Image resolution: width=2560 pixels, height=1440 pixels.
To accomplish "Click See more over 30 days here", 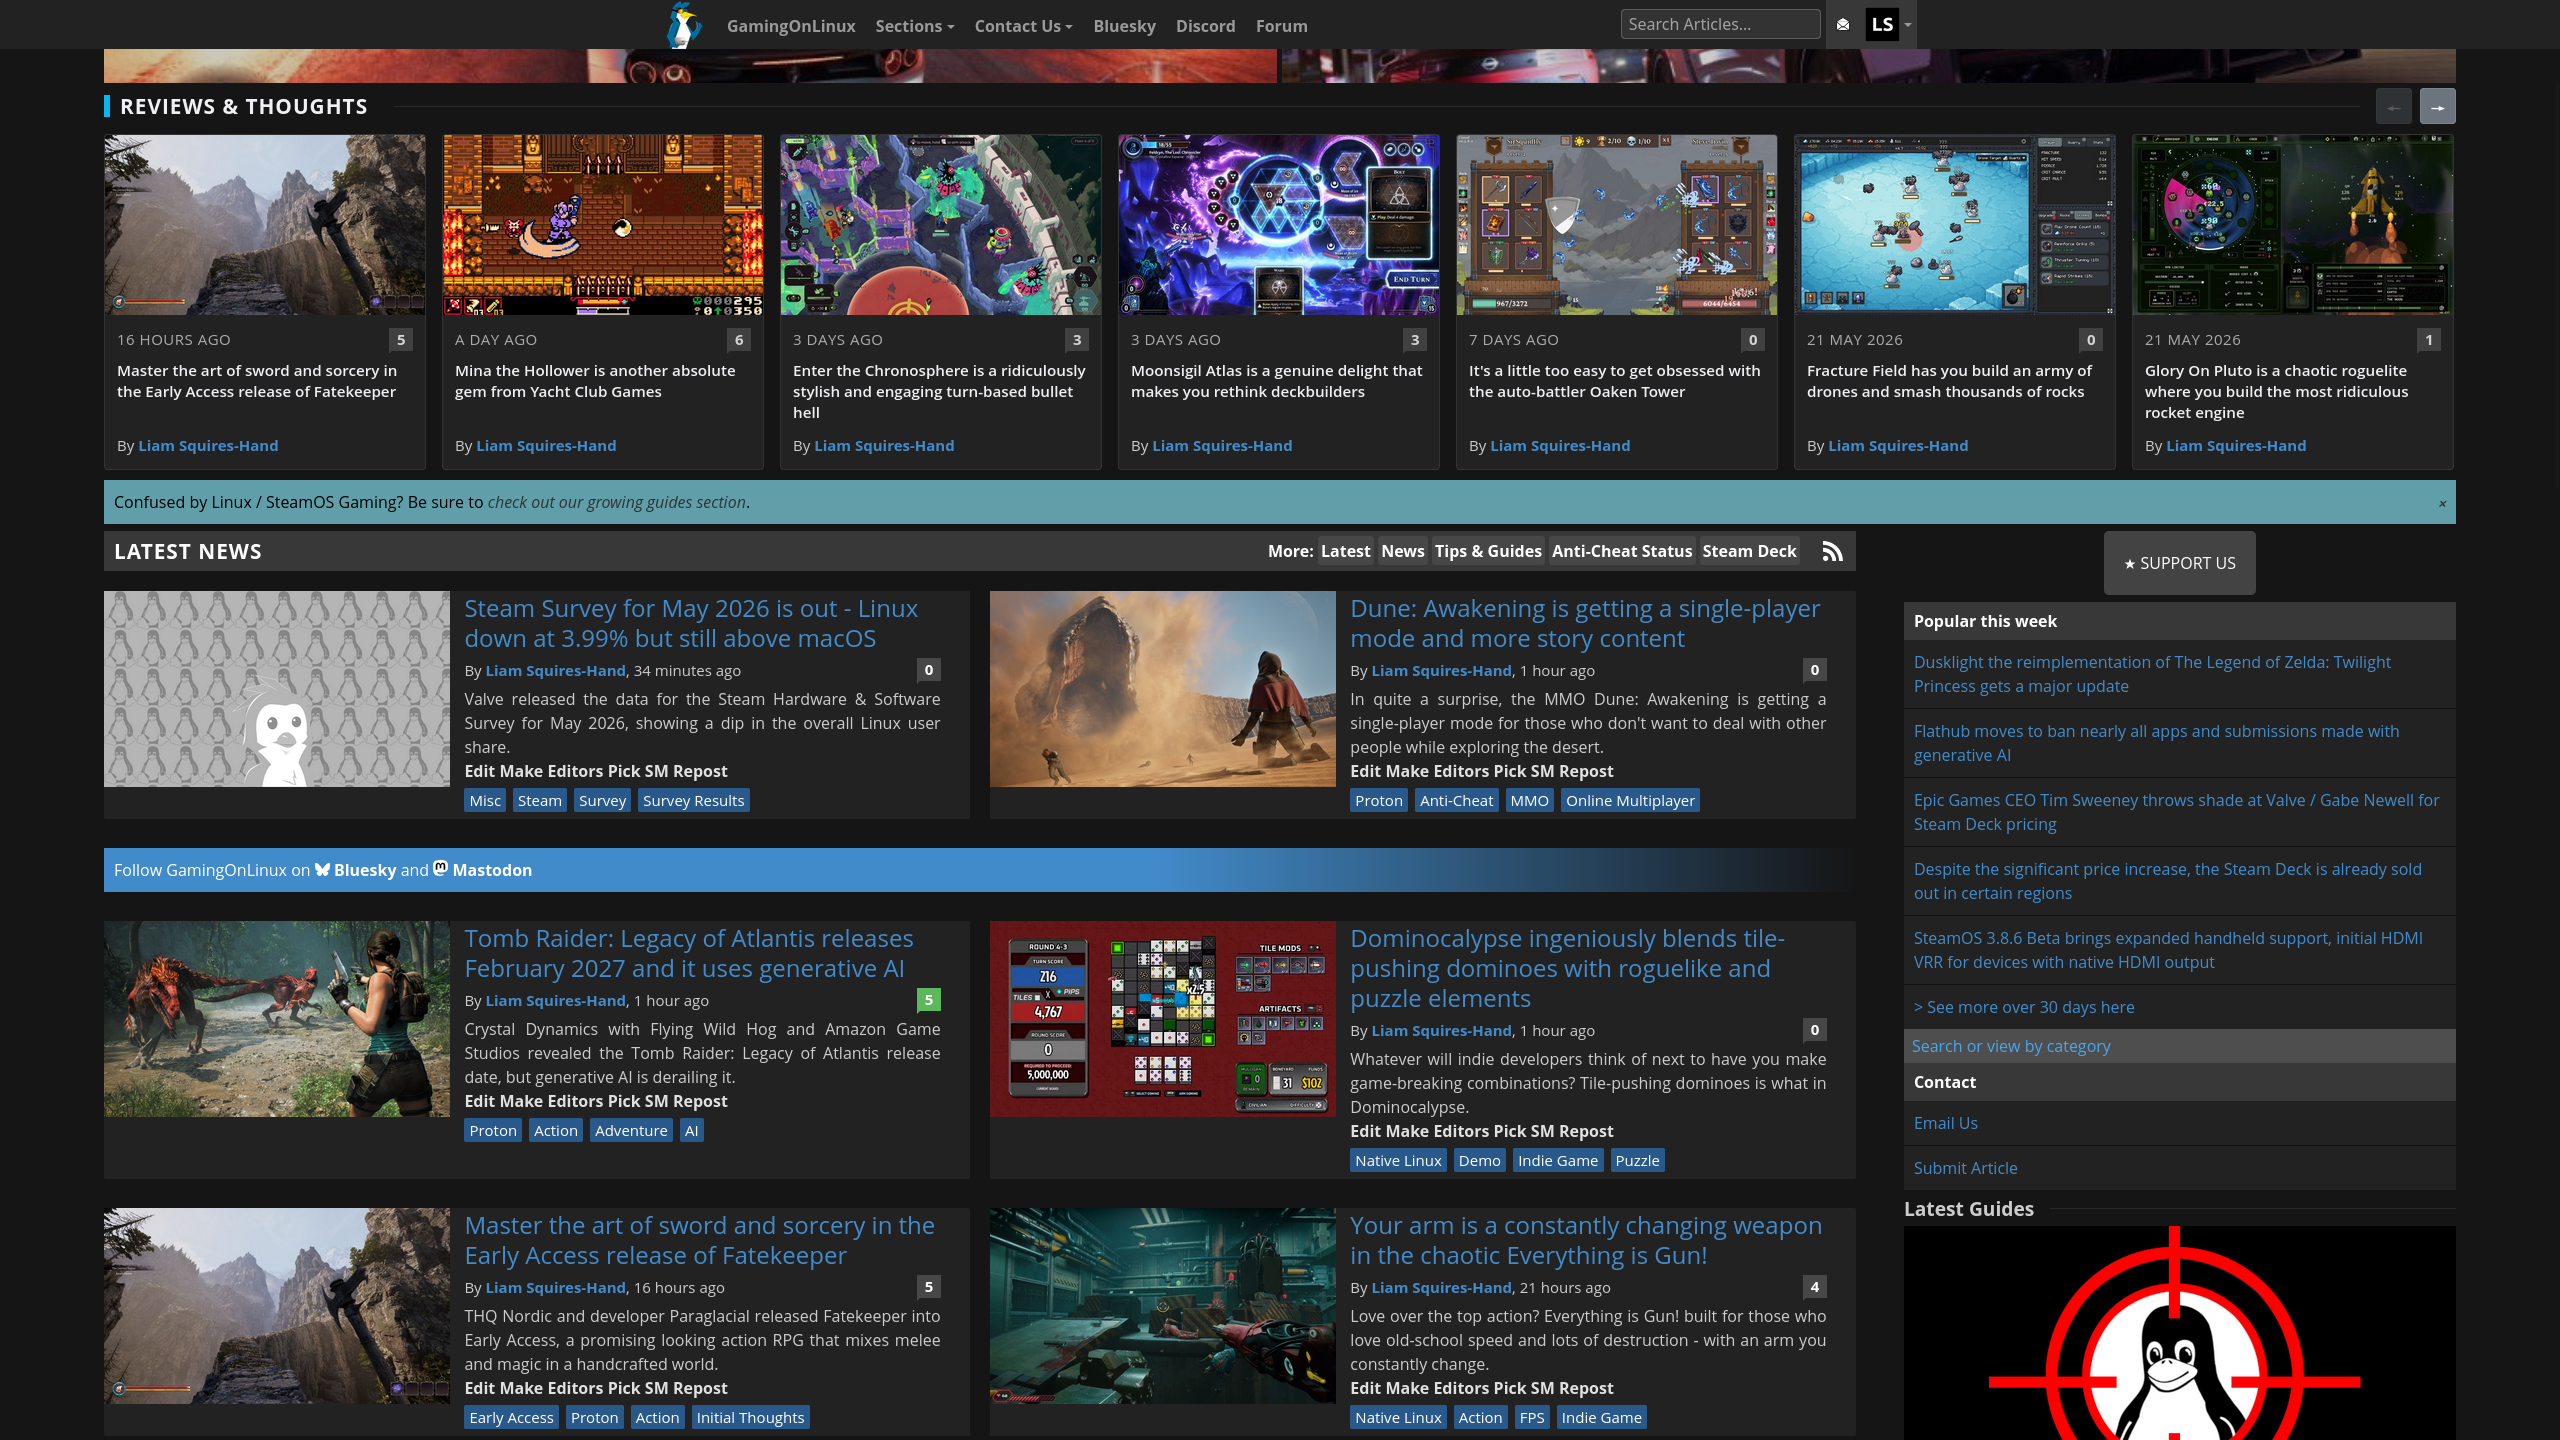I will (2024, 1007).
